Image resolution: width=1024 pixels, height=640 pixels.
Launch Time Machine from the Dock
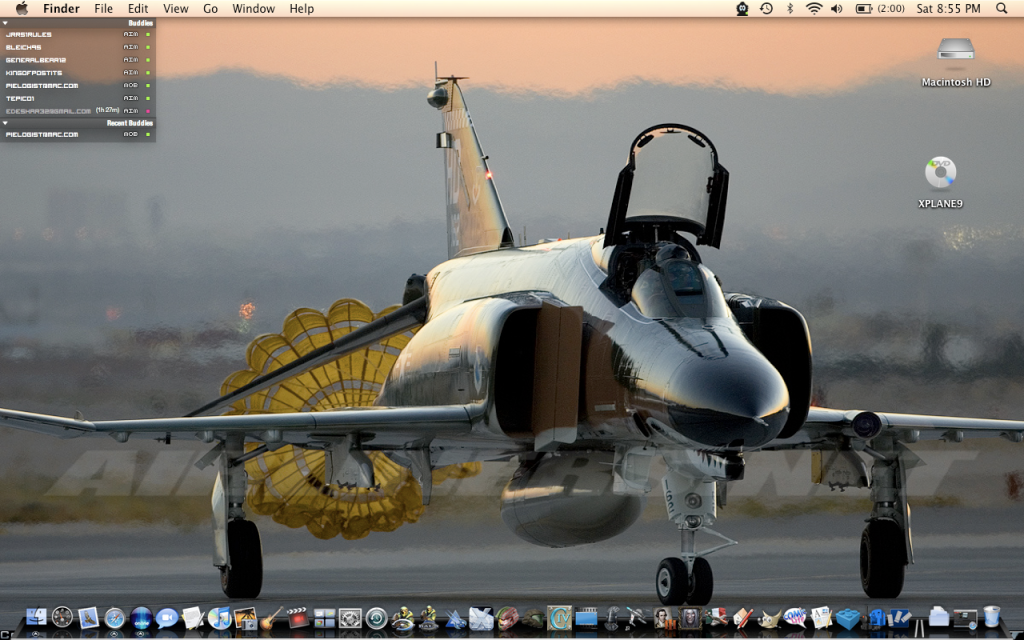[376, 618]
